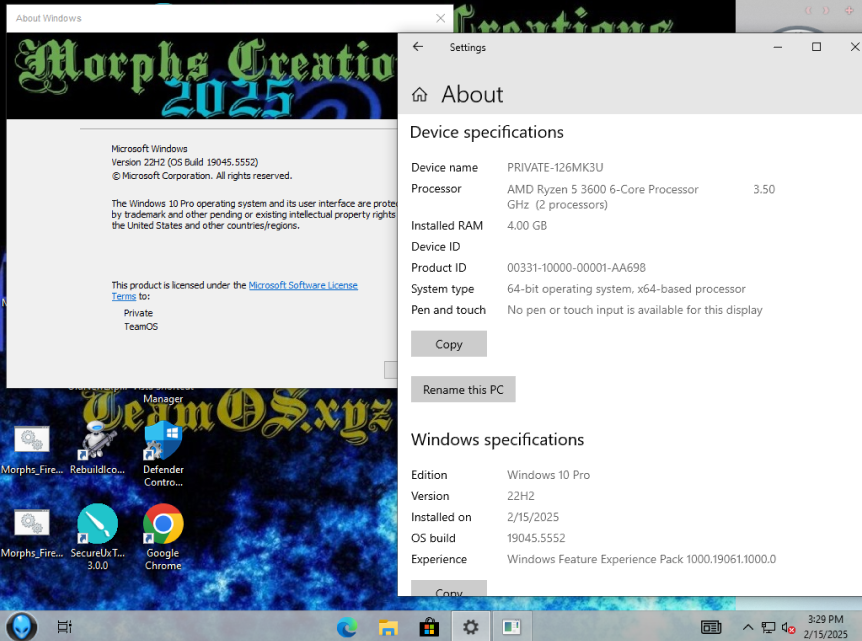
Task: Open Task View on the taskbar
Action: (x=64, y=627)
